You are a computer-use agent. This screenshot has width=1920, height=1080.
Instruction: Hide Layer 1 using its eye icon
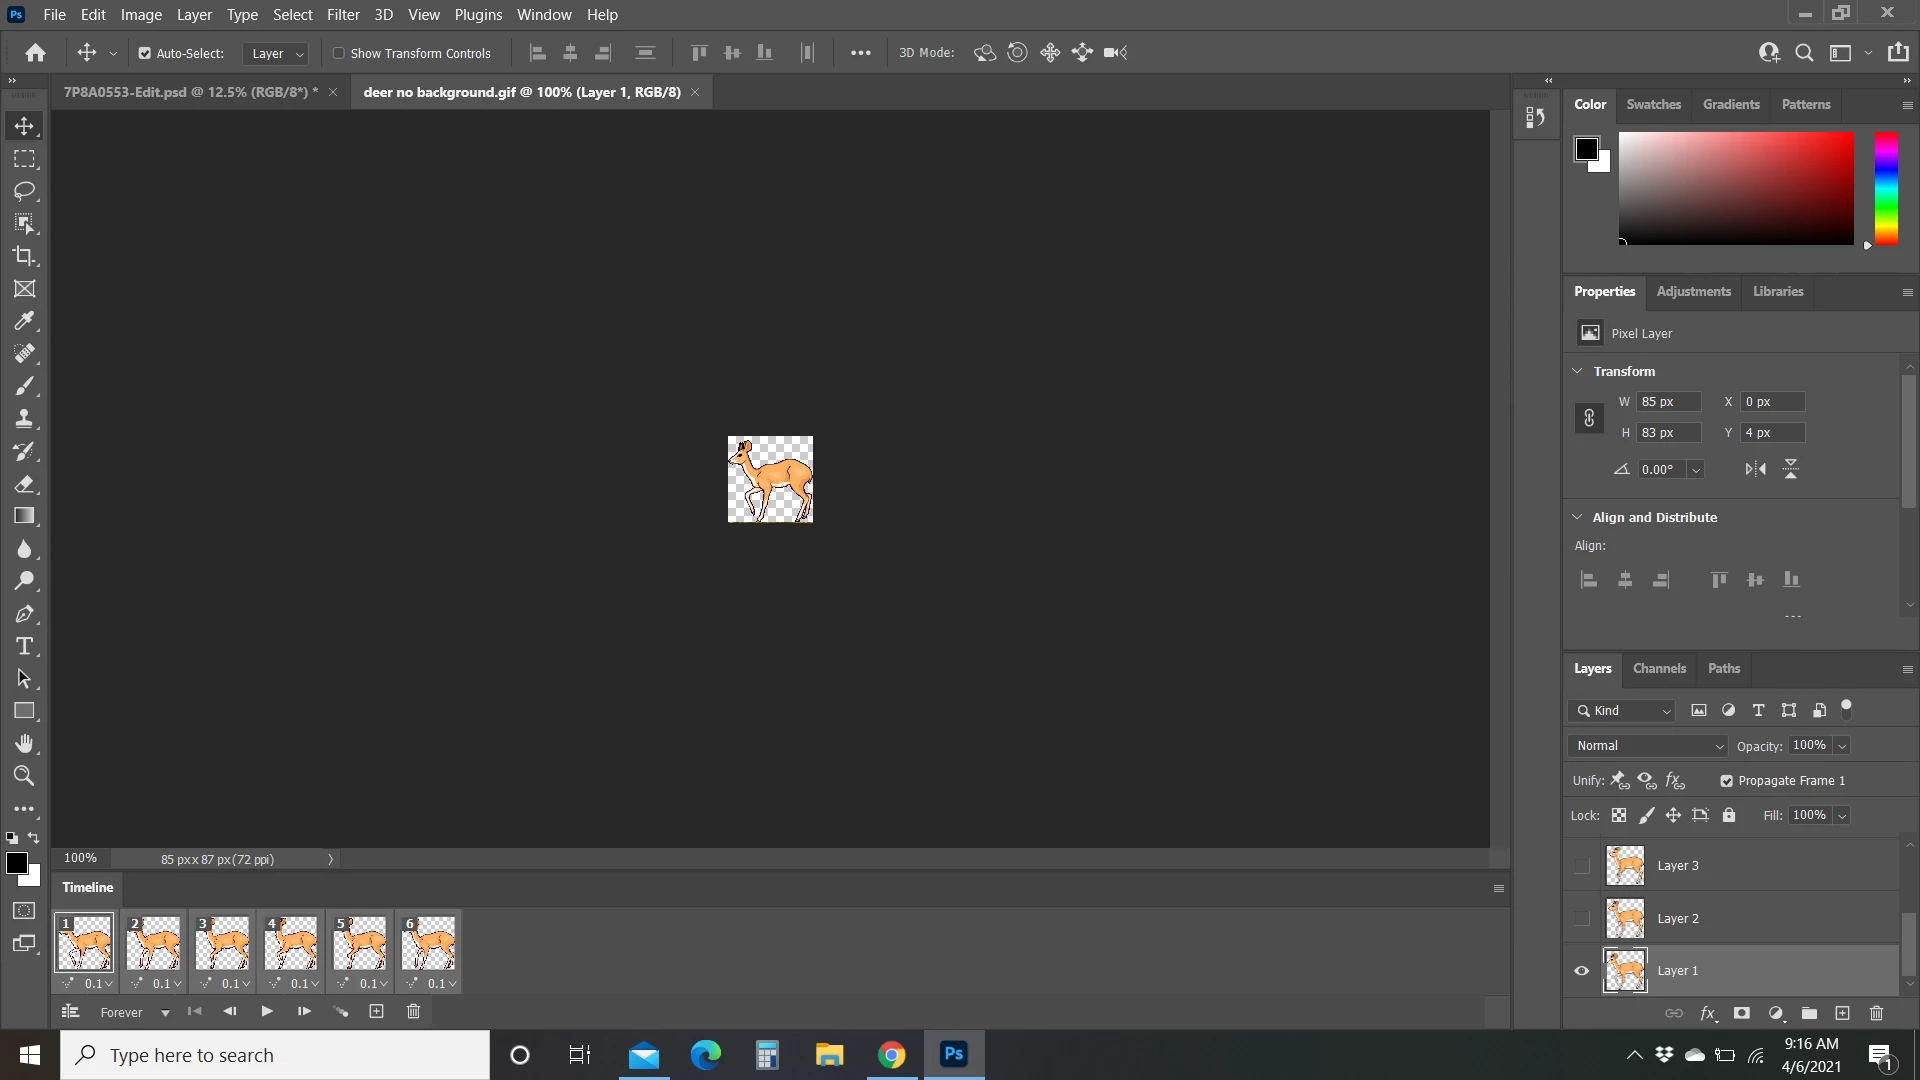click(1581, 971)
